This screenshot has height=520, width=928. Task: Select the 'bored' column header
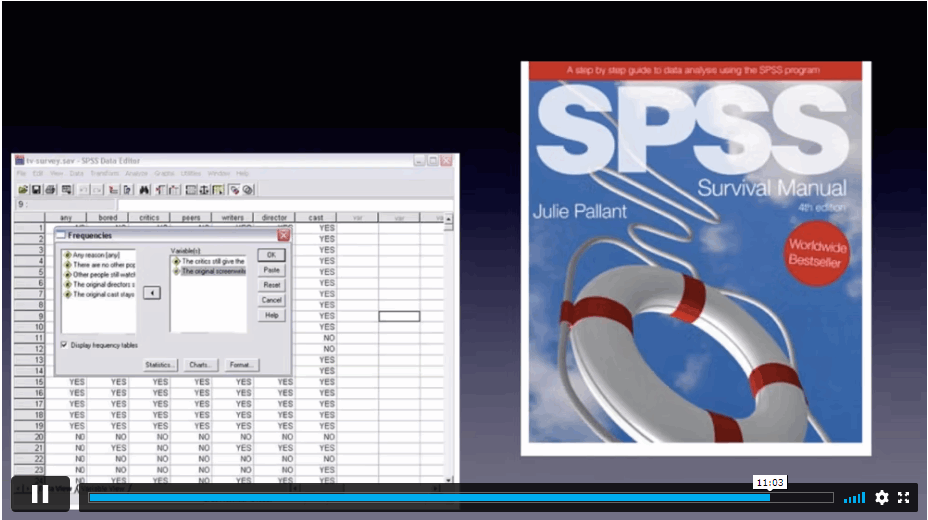point(108,218)
